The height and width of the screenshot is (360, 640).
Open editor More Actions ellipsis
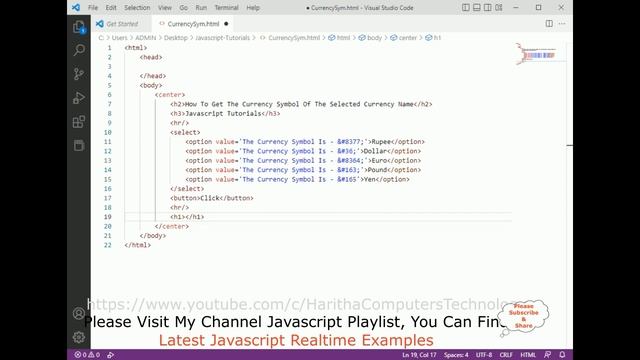tap(562, 24)
